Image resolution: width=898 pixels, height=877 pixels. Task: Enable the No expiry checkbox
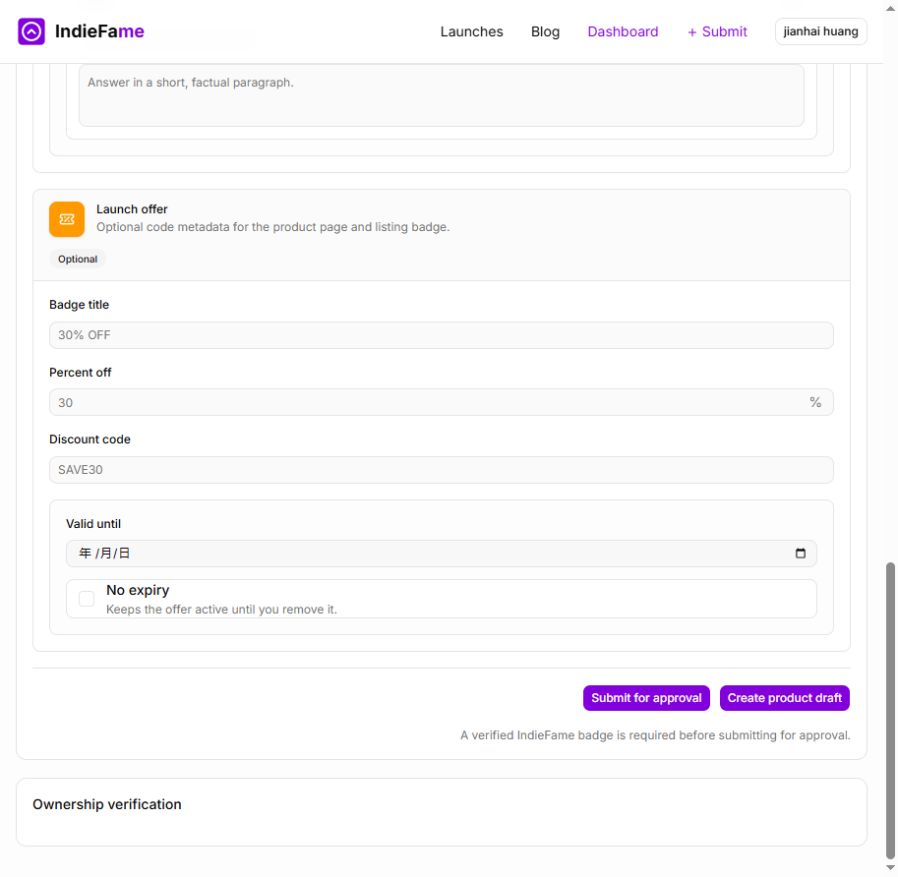click(86, 599)
